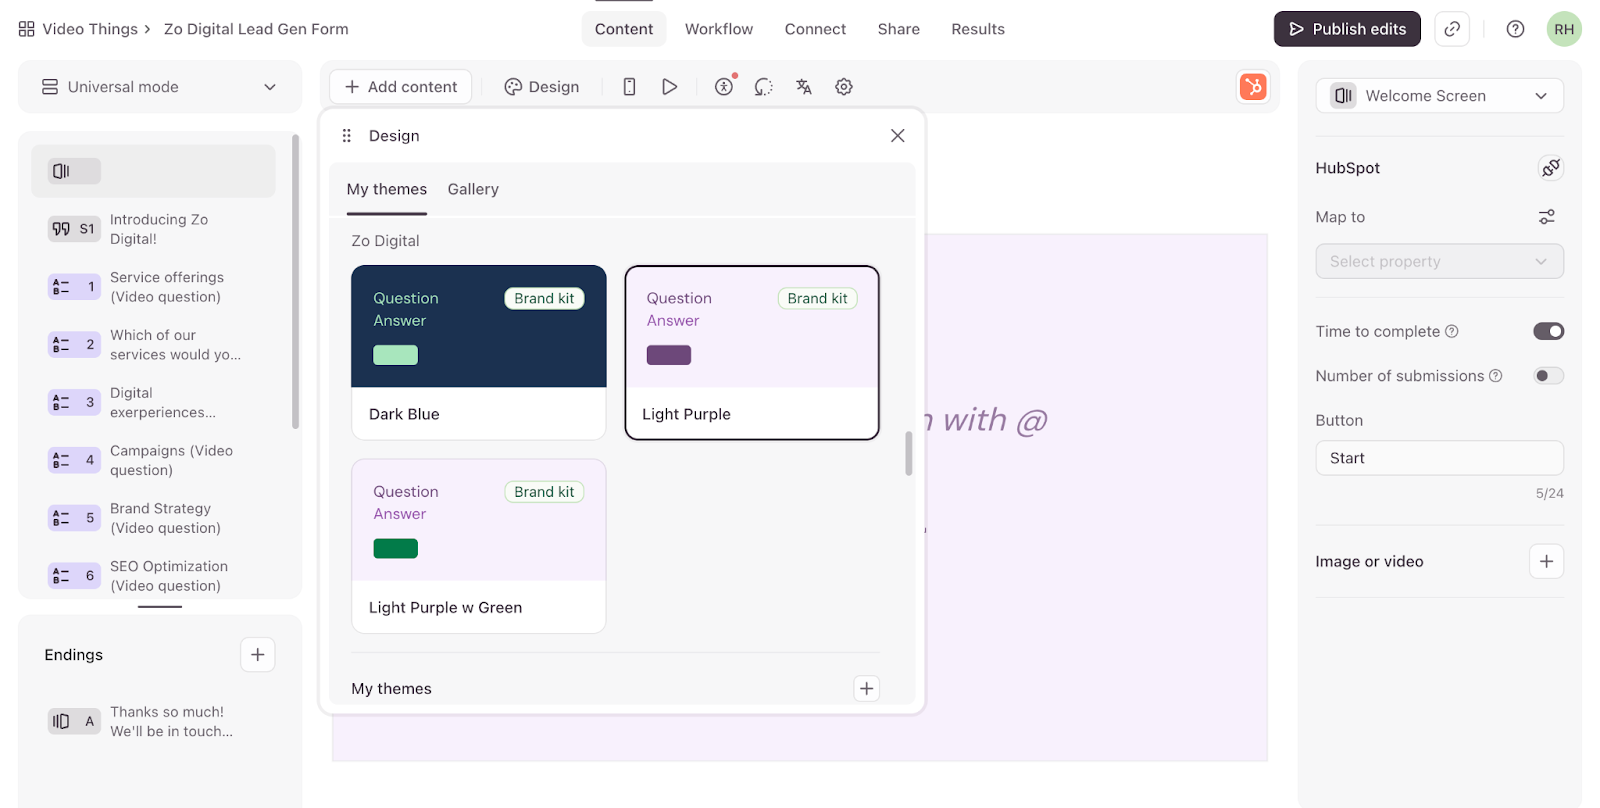Add a new ending with plus button

click(x=258, y=655)
